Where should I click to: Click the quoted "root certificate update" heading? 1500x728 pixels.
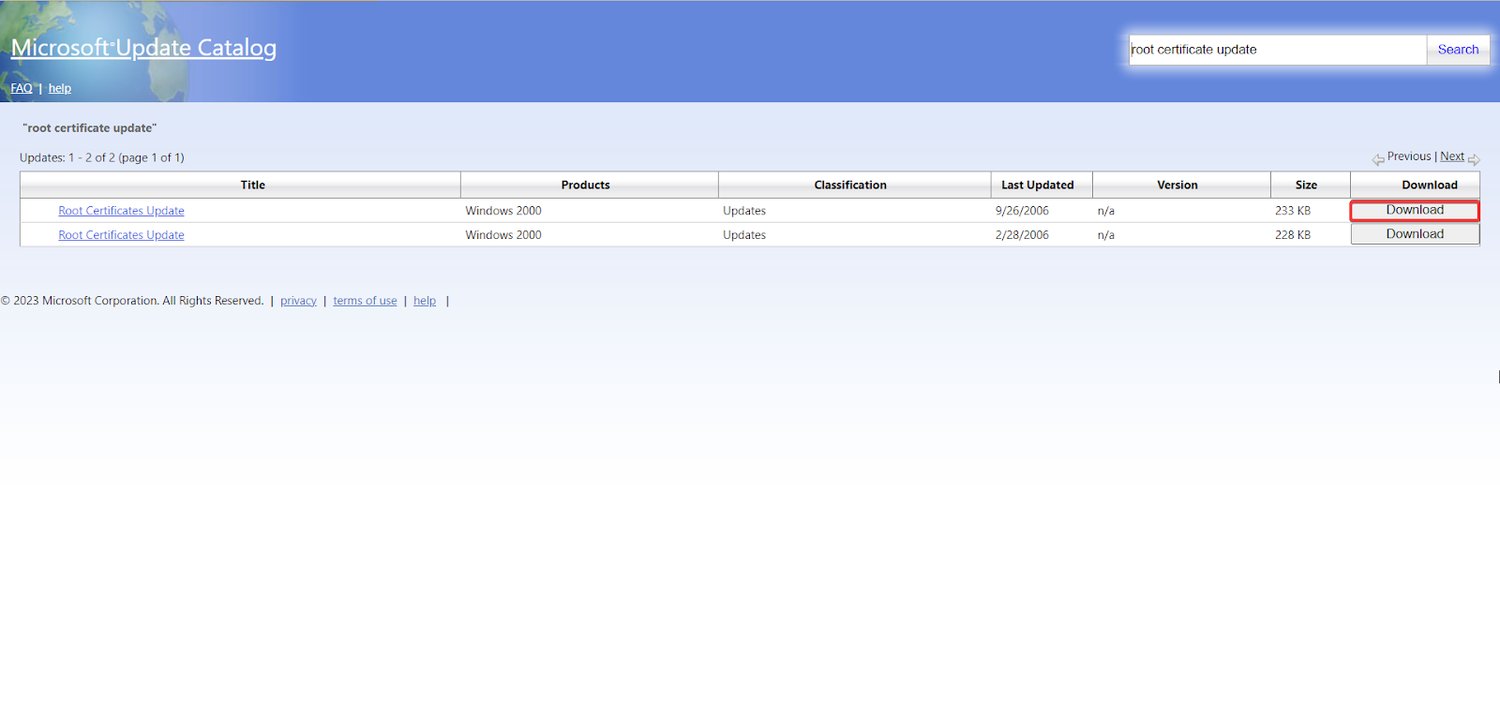90,128
